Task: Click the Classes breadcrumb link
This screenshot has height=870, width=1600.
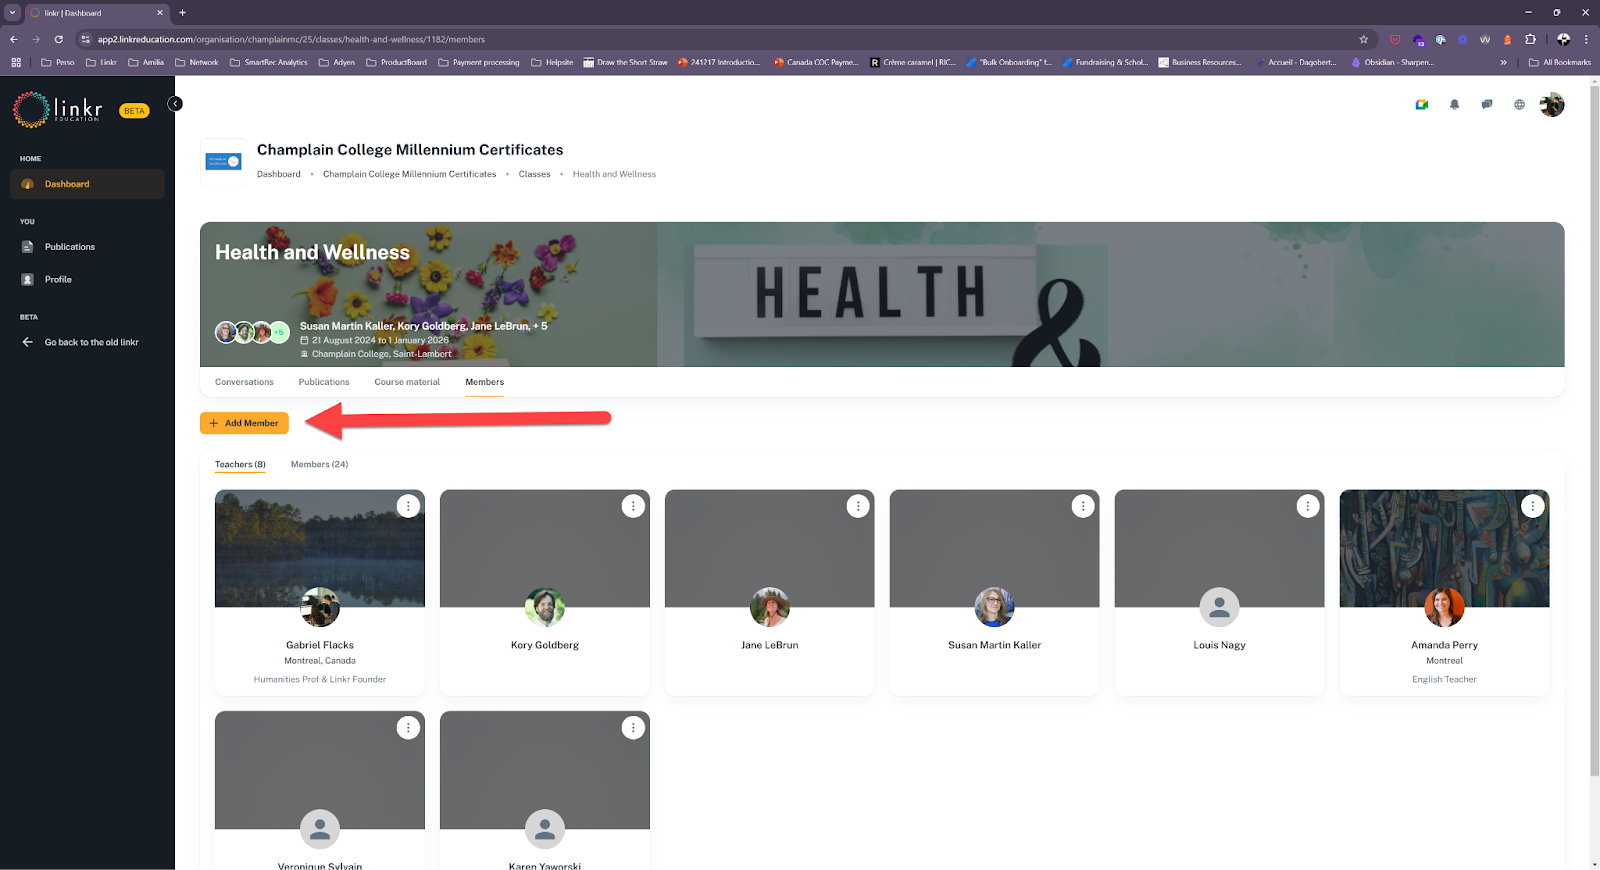Action: [x=534, y=174]
